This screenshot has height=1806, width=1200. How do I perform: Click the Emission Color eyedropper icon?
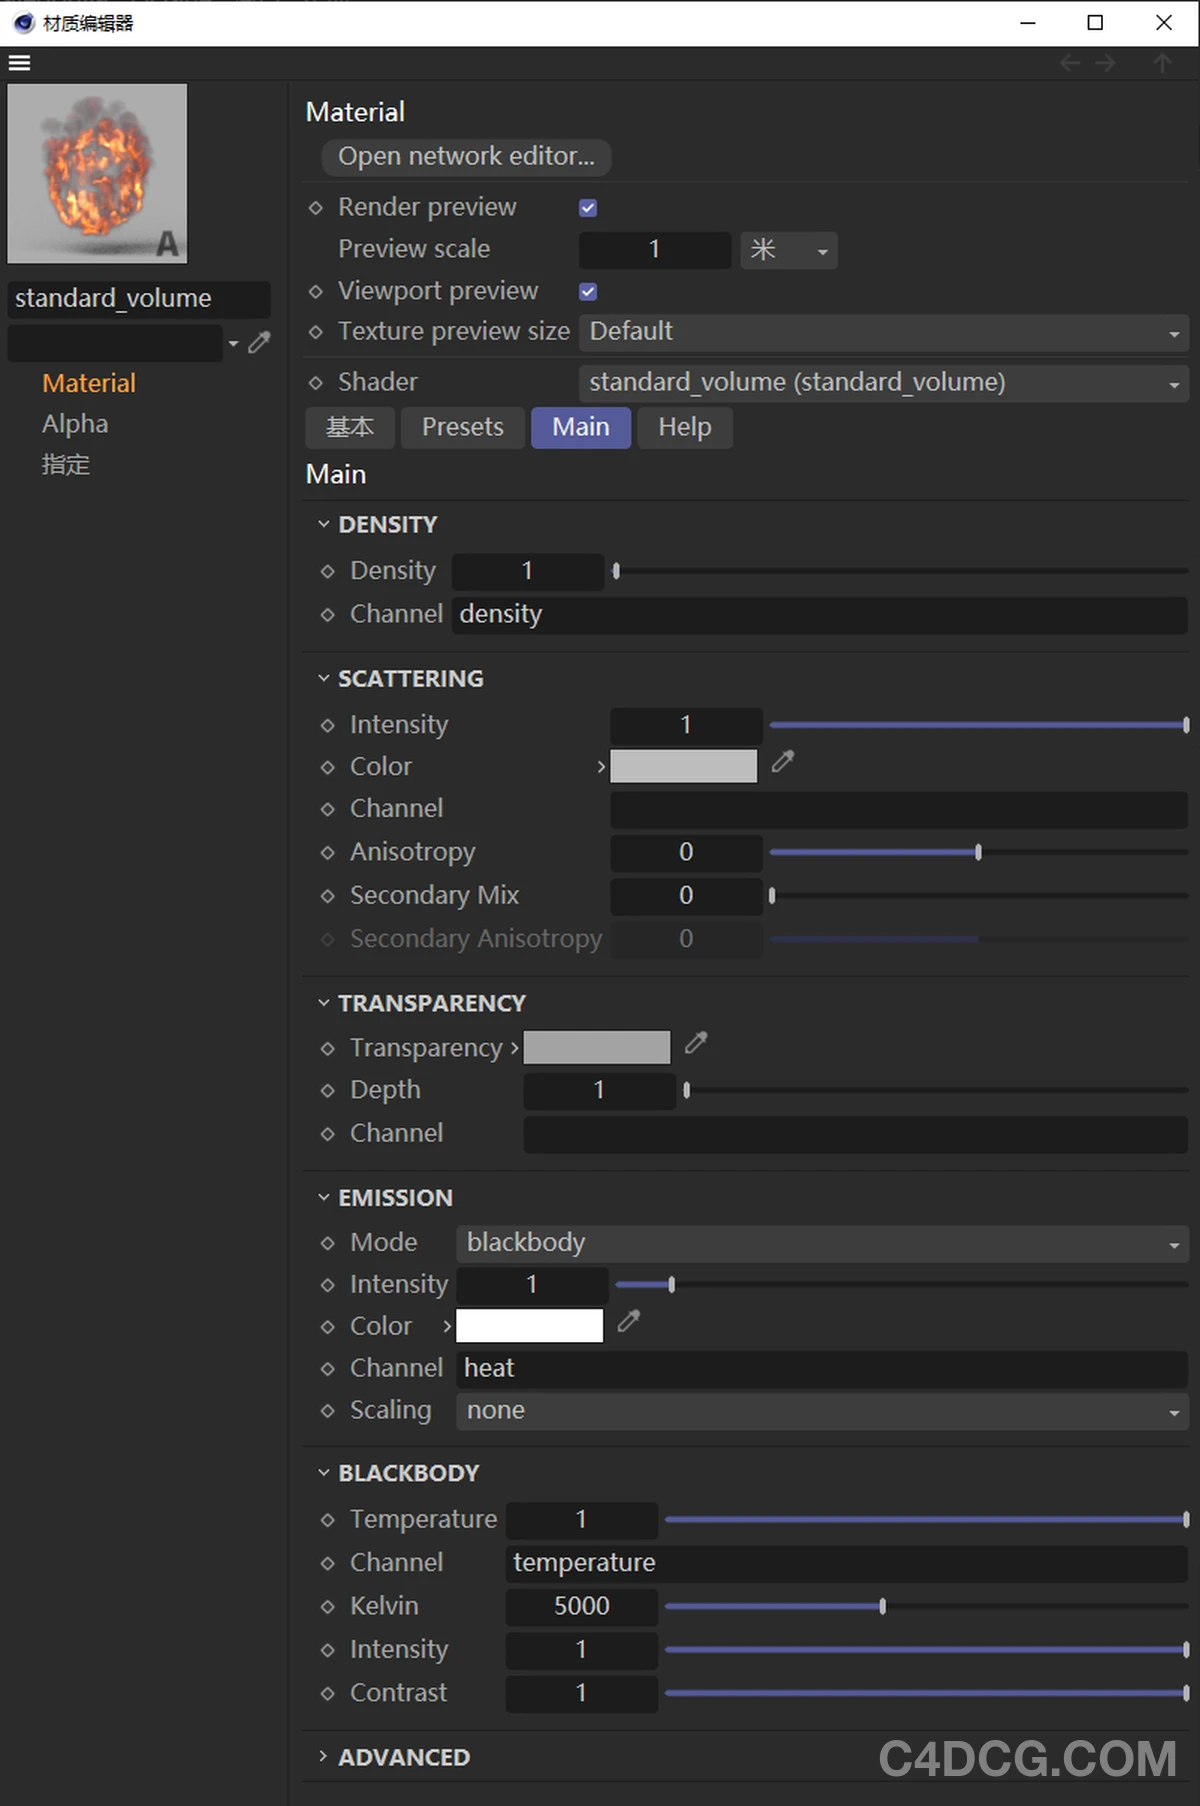[x=628, y=1322]
